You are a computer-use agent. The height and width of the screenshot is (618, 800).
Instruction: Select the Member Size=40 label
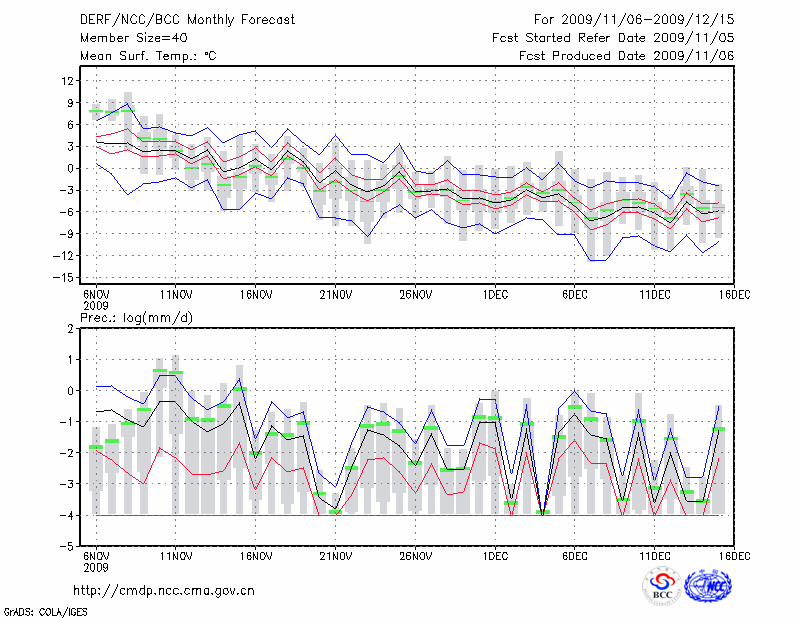(126, 38)
